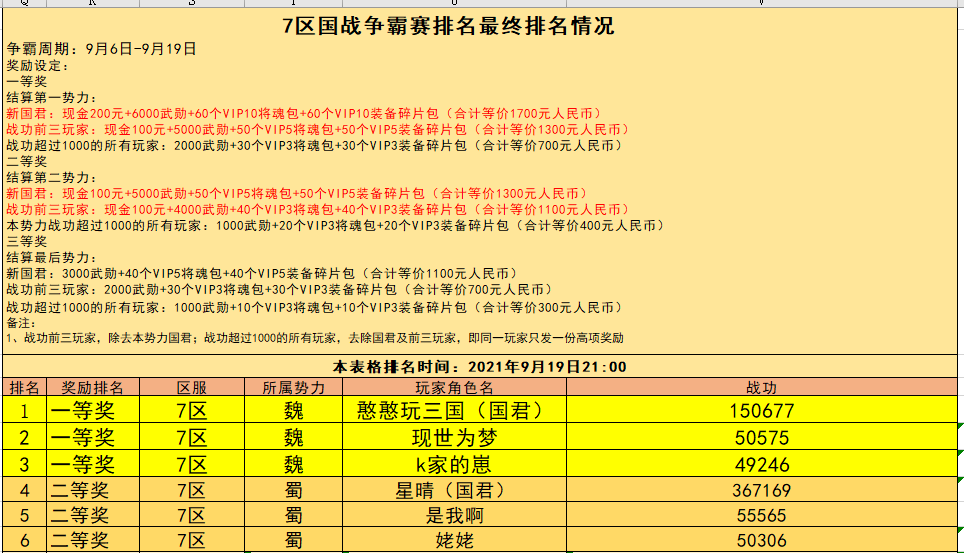The image size is (964, 553).
Task: Click the player cell 现世为梦
Action: 454,437
